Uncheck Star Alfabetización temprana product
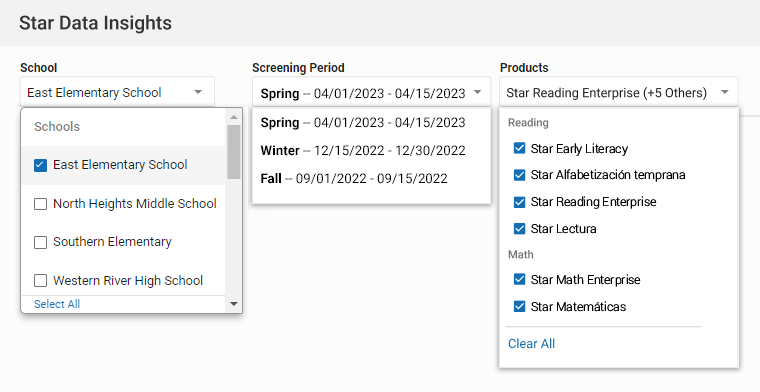The image size is (760, 392). tap(519, 174)
